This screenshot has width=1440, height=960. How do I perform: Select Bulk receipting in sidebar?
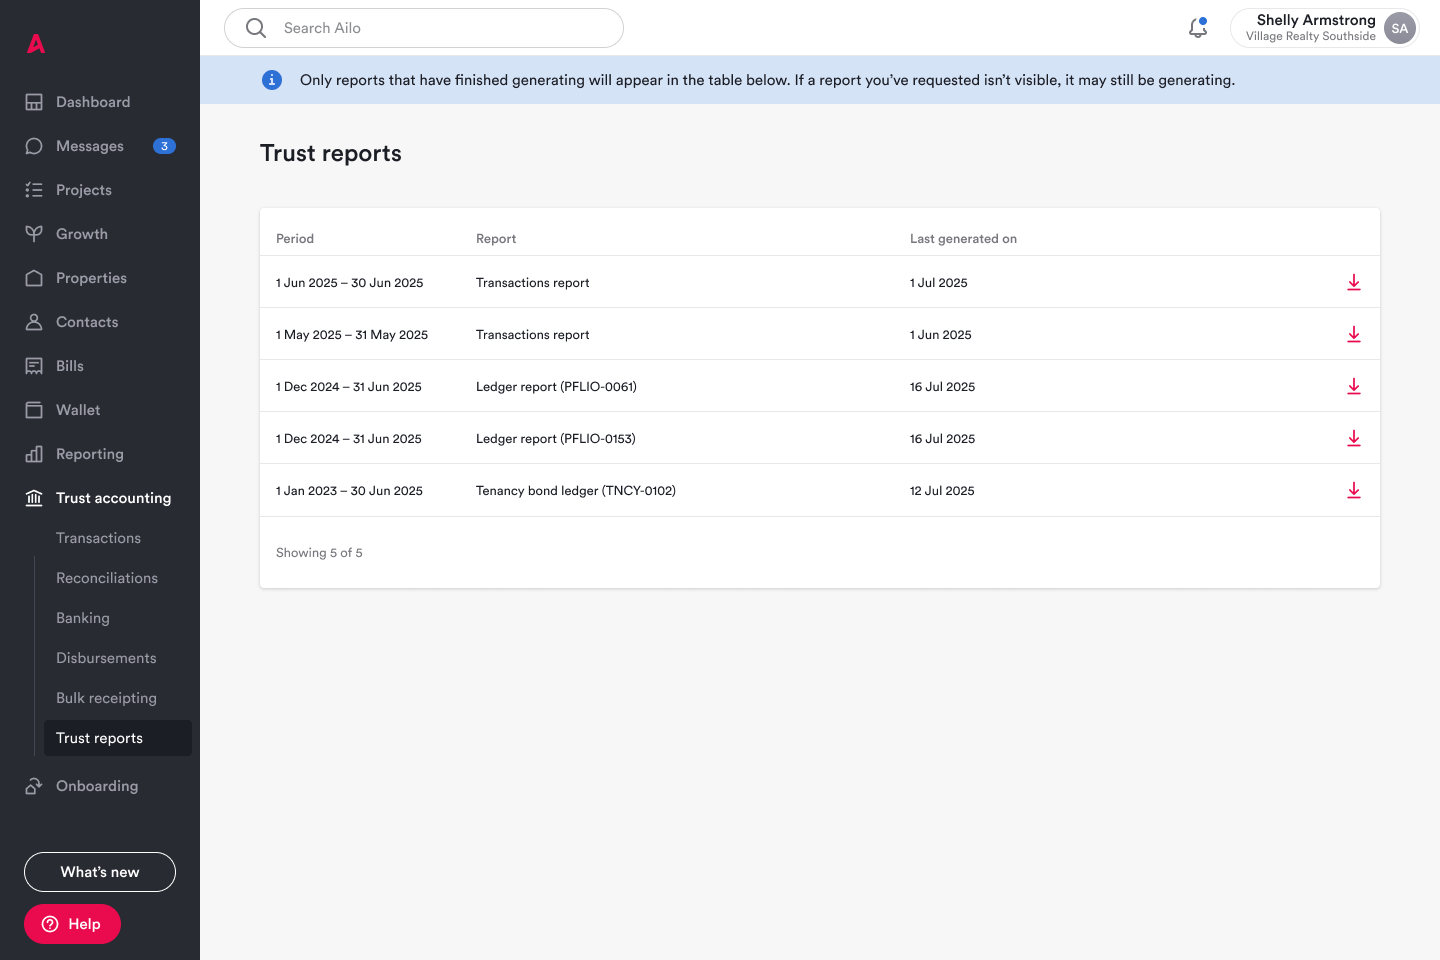[x=106, y=698]
